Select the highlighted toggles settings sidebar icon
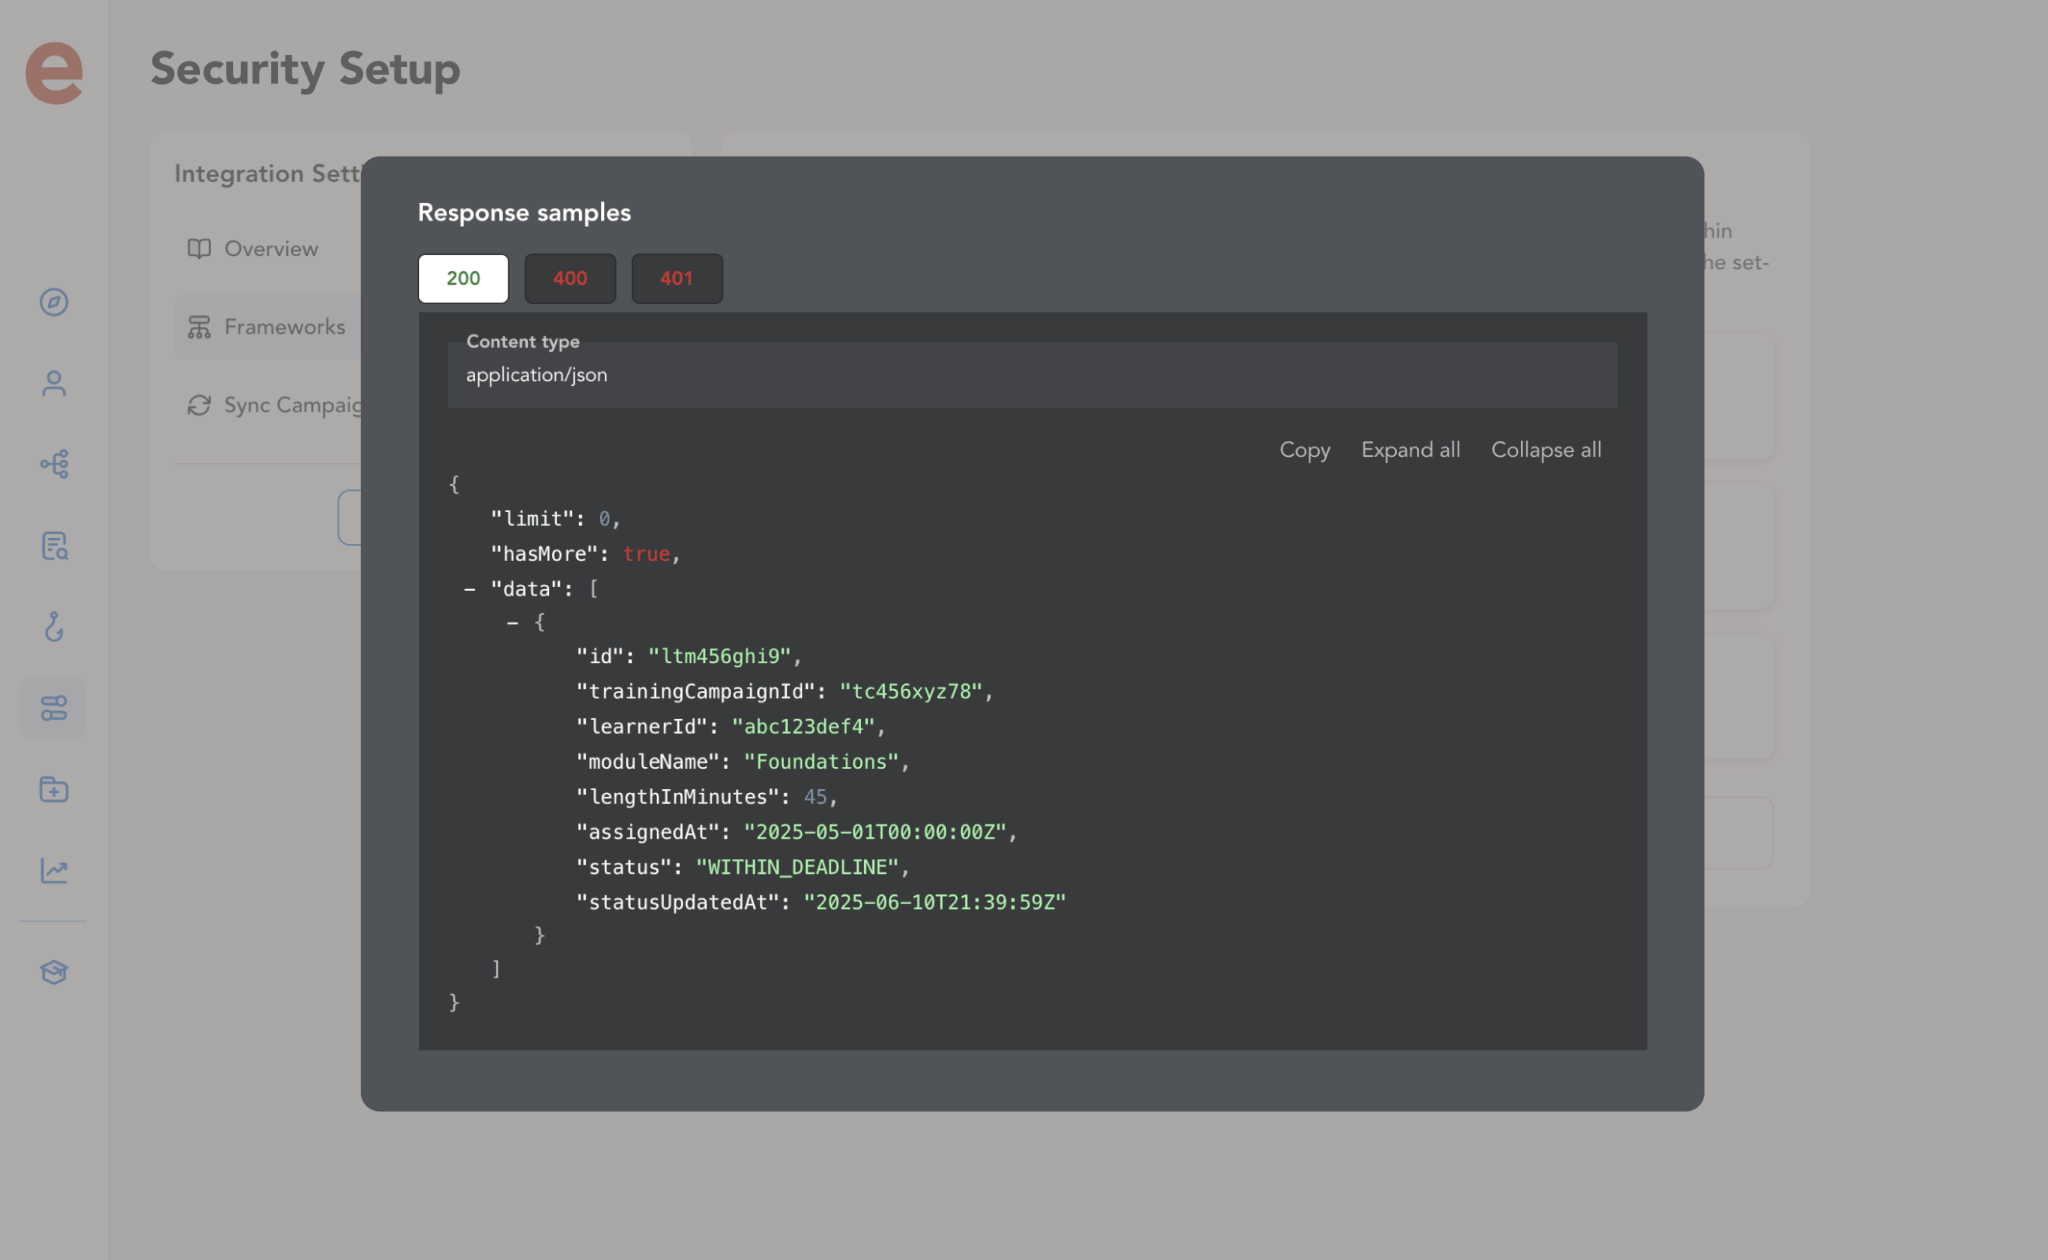The width and height of the screenshot is (2048, 1260). 54,708
